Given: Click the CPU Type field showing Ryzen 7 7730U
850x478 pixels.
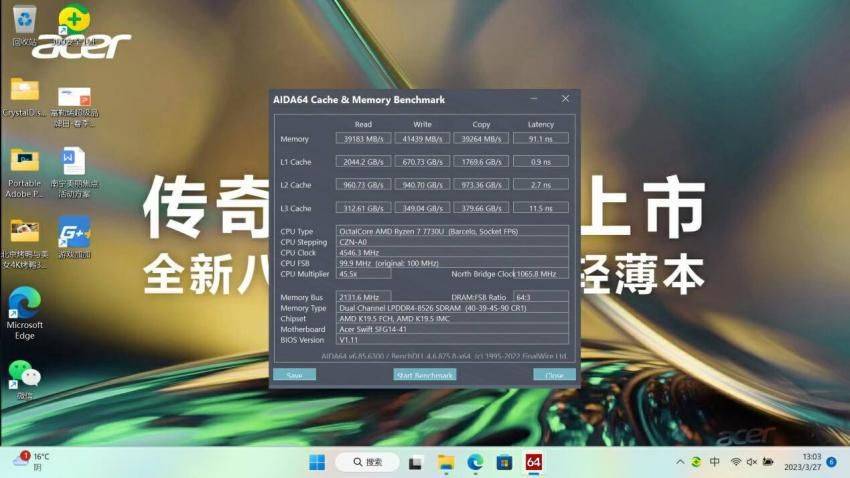Looking at the screenshot, I should [452, 231].
